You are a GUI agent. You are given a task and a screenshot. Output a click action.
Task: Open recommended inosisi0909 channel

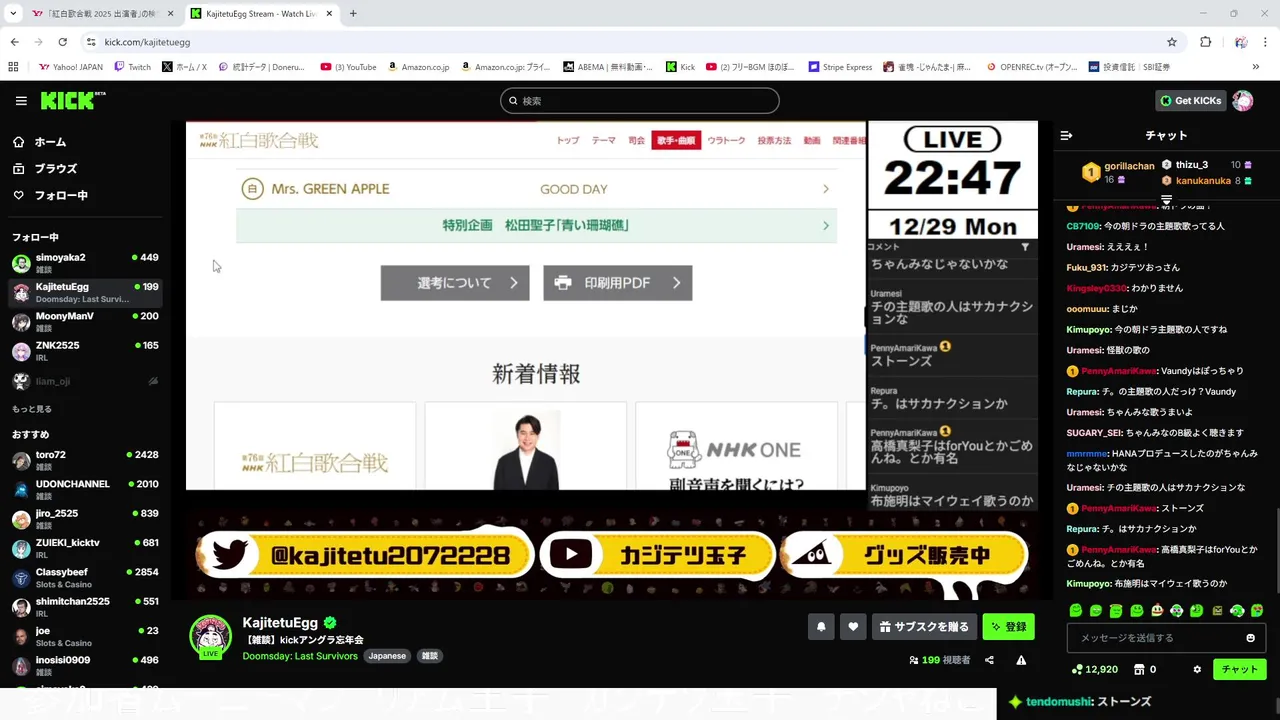[85, 665]
